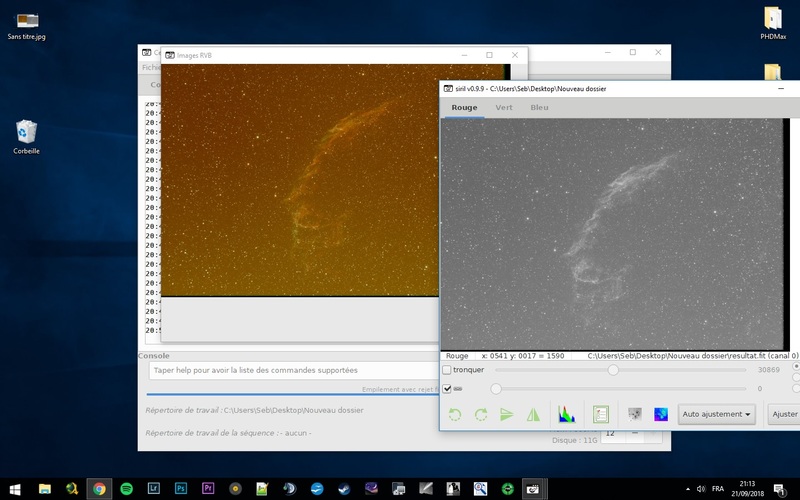
Task: Launch Steam from taskbar
Action: pyautogui.click(x=344, y=489)
